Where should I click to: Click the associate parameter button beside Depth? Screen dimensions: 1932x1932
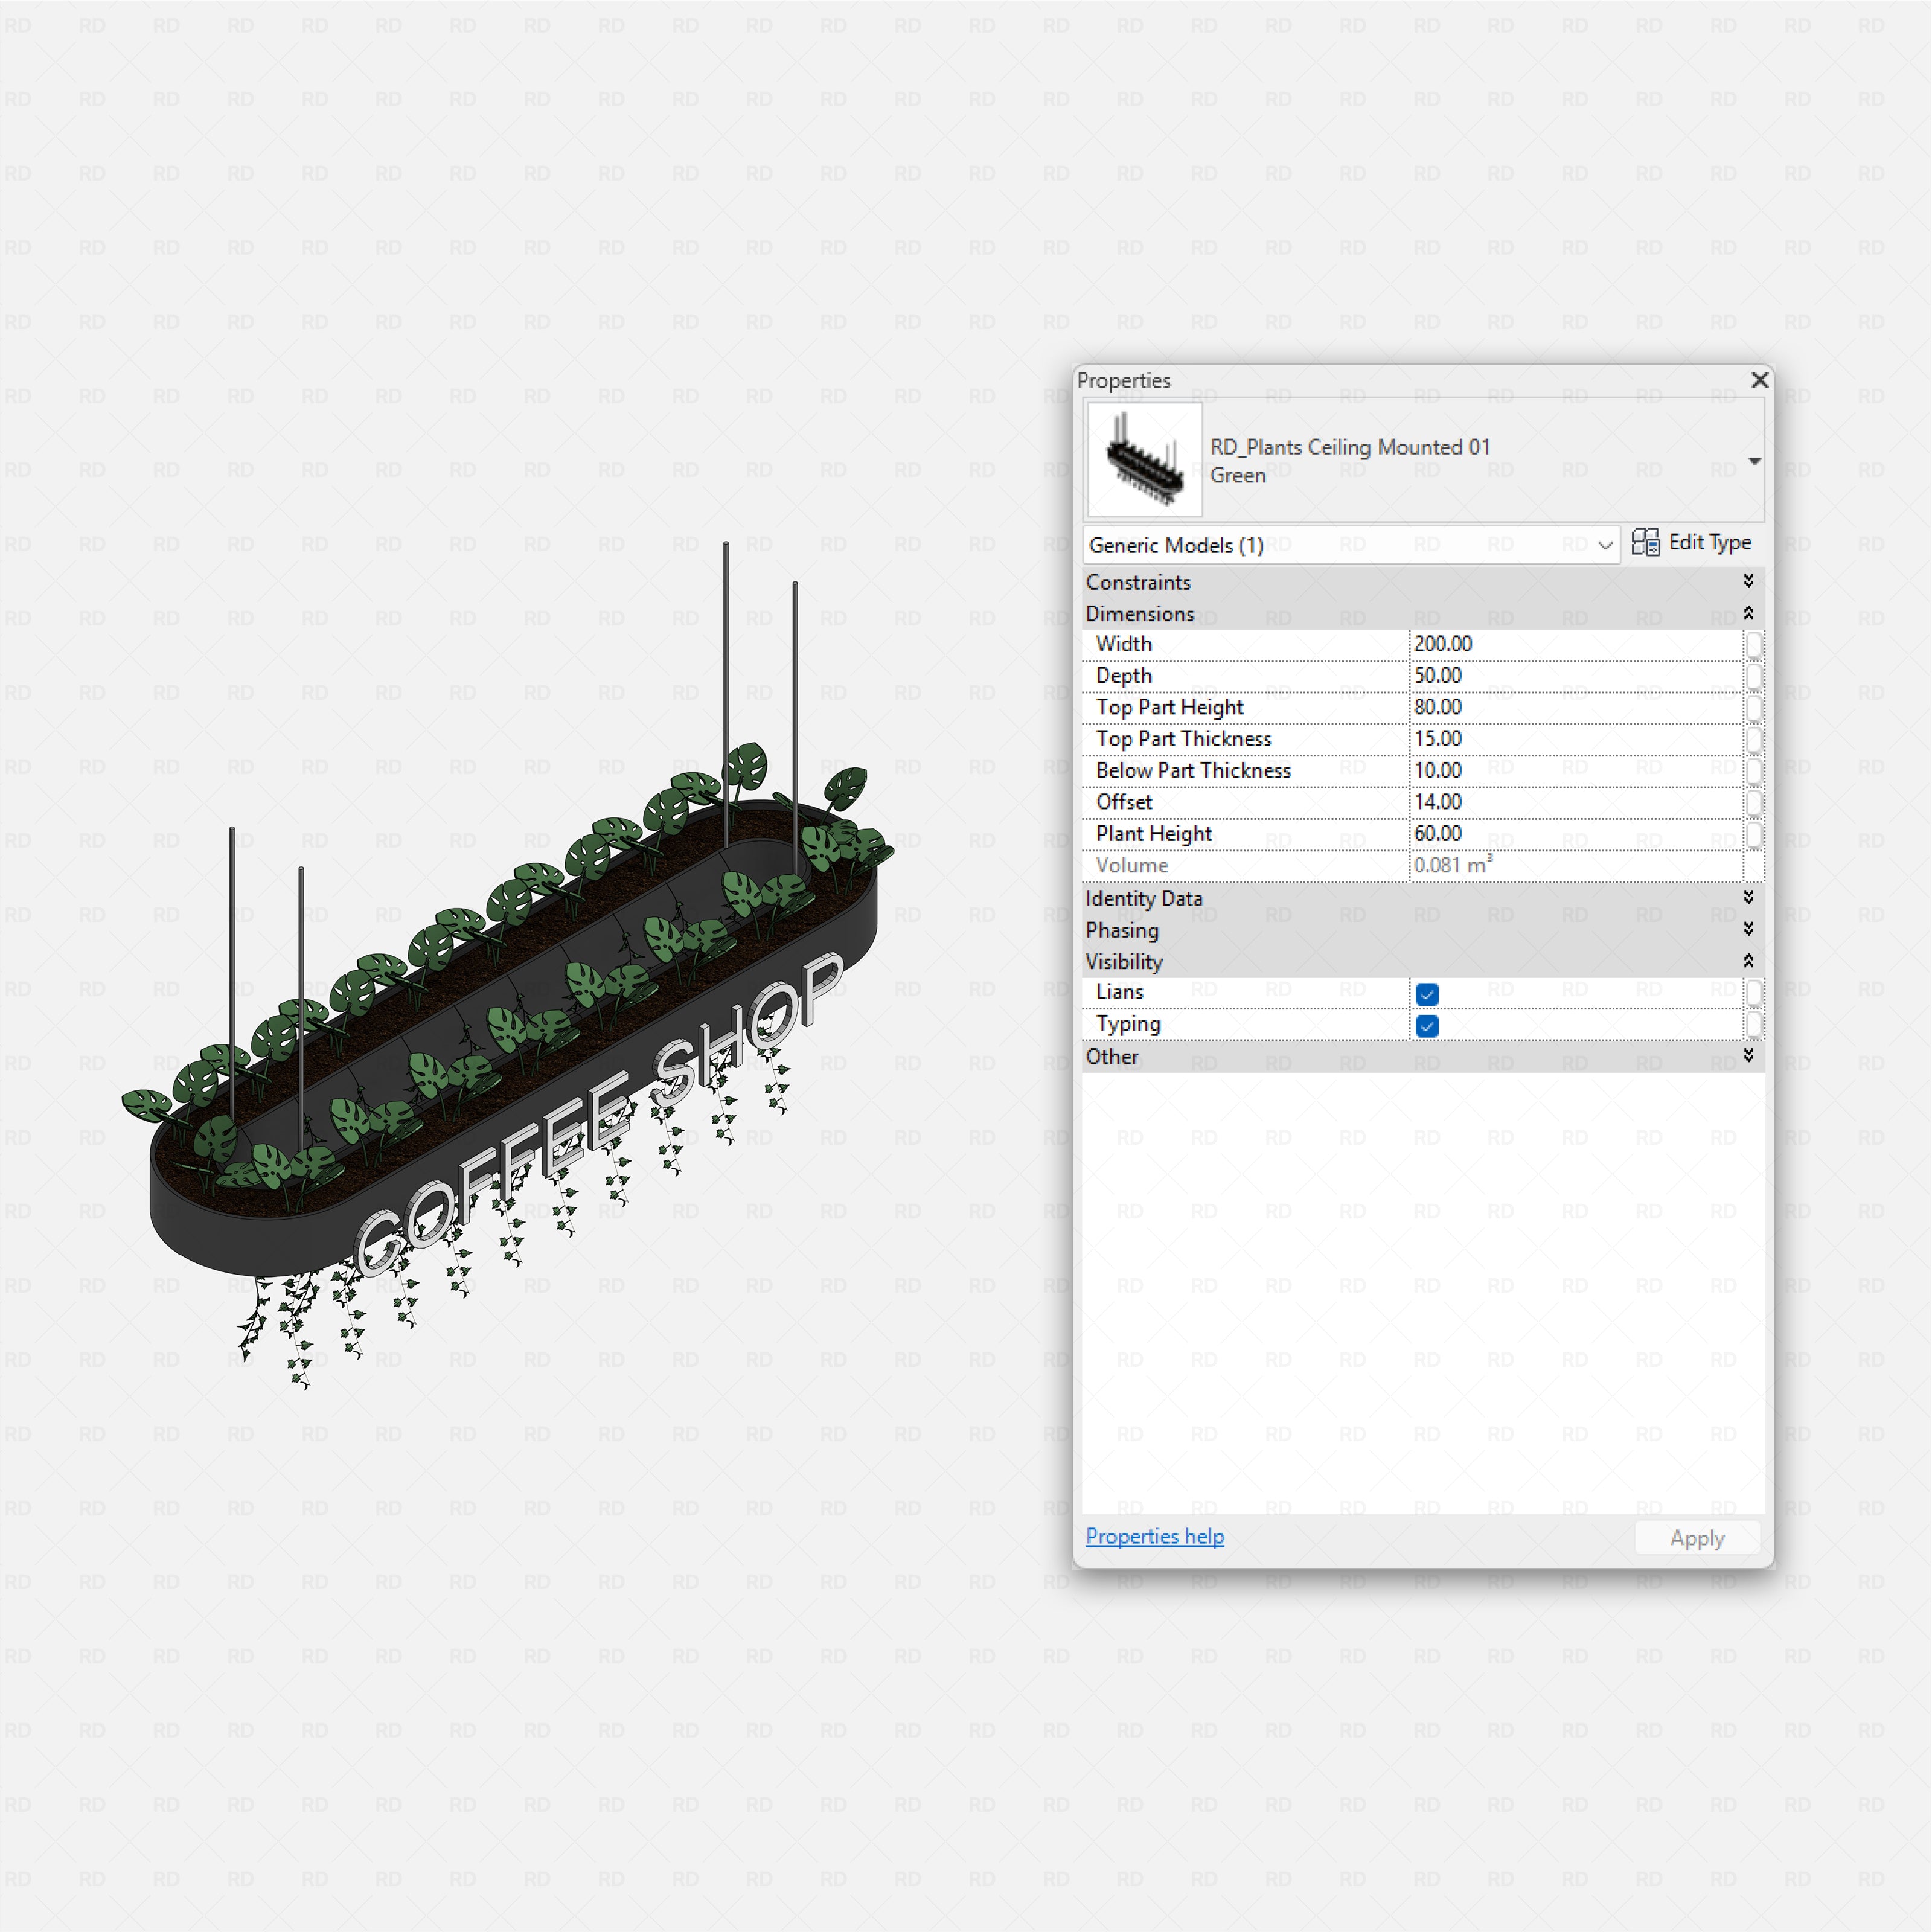click(1755, 676)
